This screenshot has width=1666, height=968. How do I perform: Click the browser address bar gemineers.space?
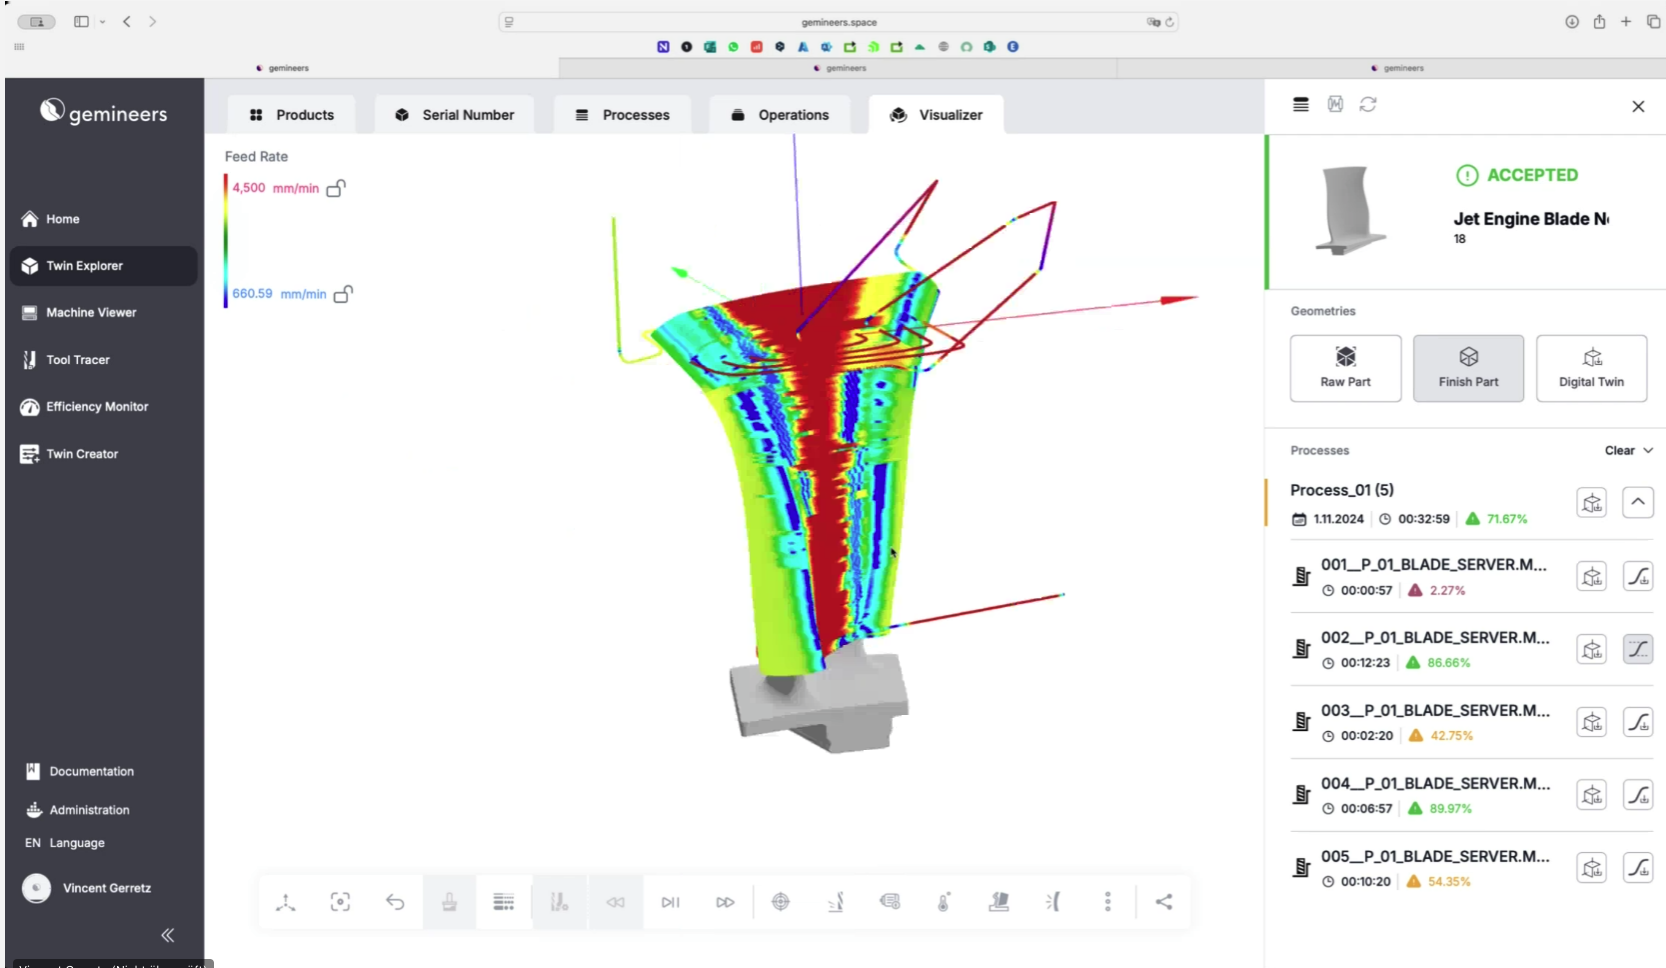point(839,22)
